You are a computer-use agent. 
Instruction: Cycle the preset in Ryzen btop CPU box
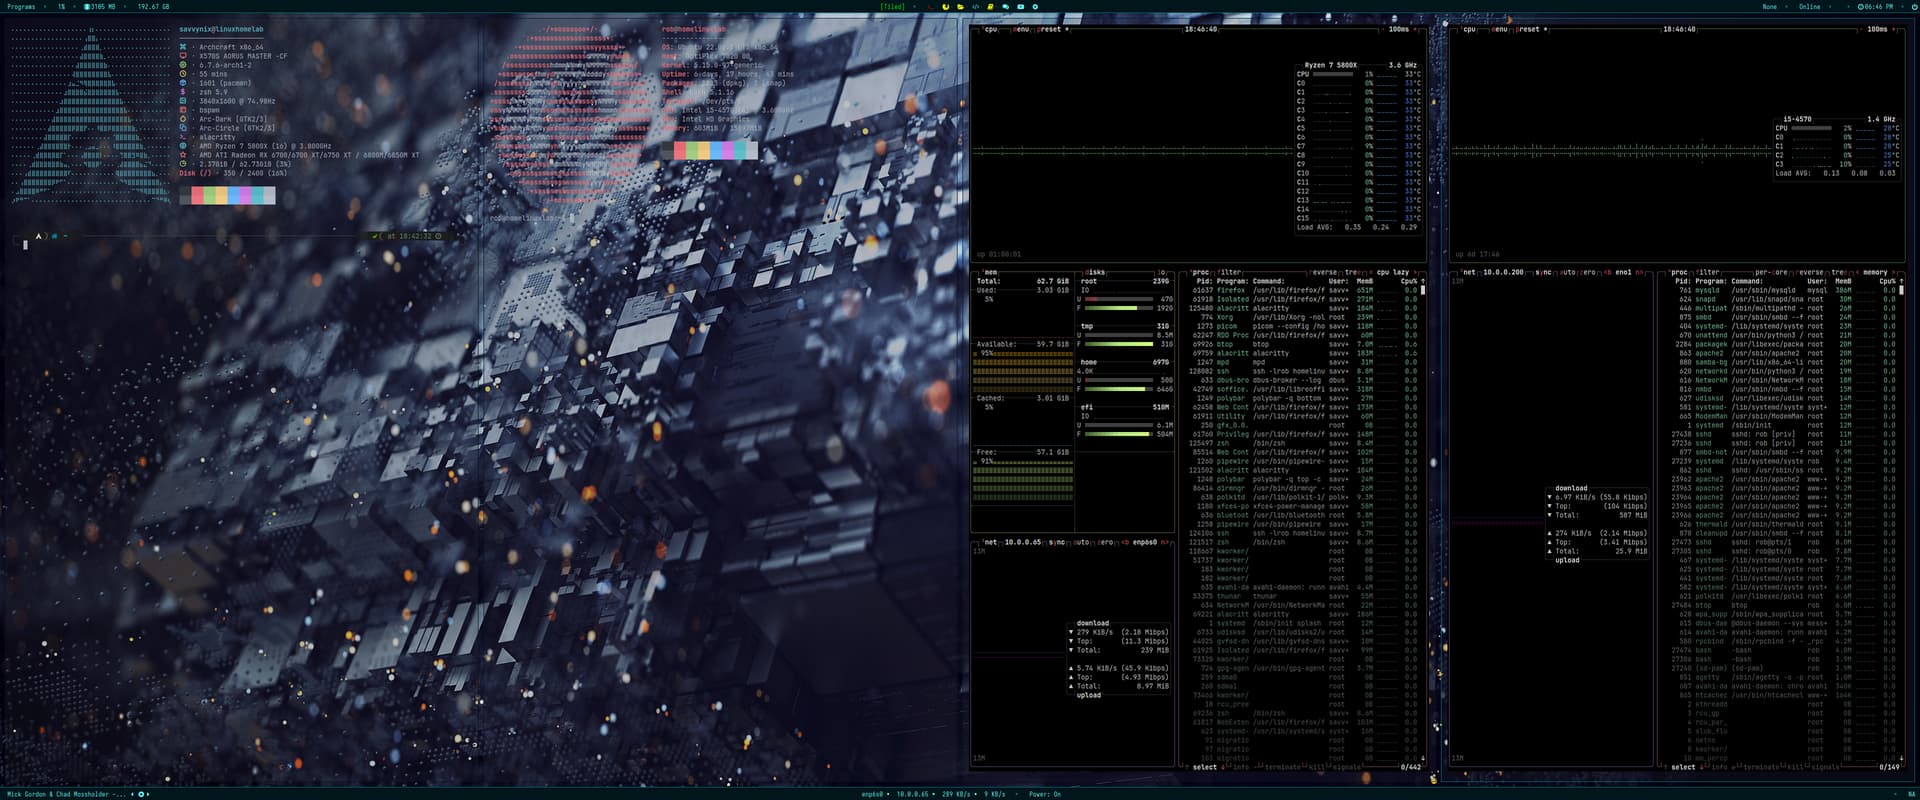pos(1049,29)
